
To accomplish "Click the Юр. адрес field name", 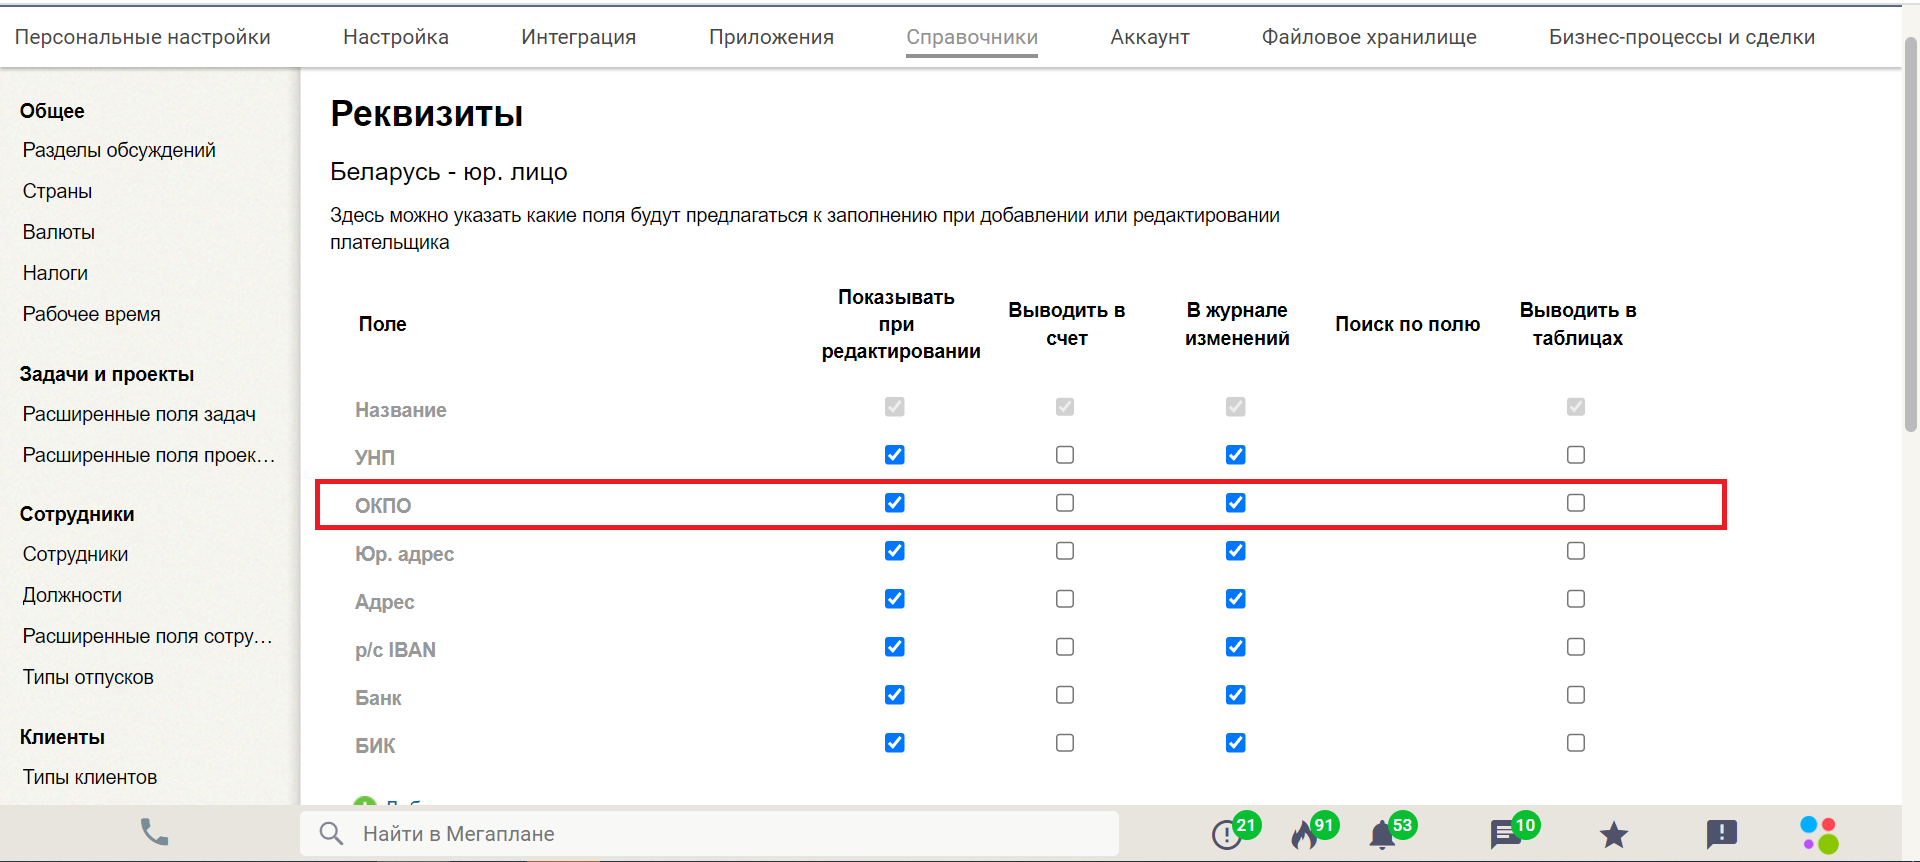I will coord(404,553).
